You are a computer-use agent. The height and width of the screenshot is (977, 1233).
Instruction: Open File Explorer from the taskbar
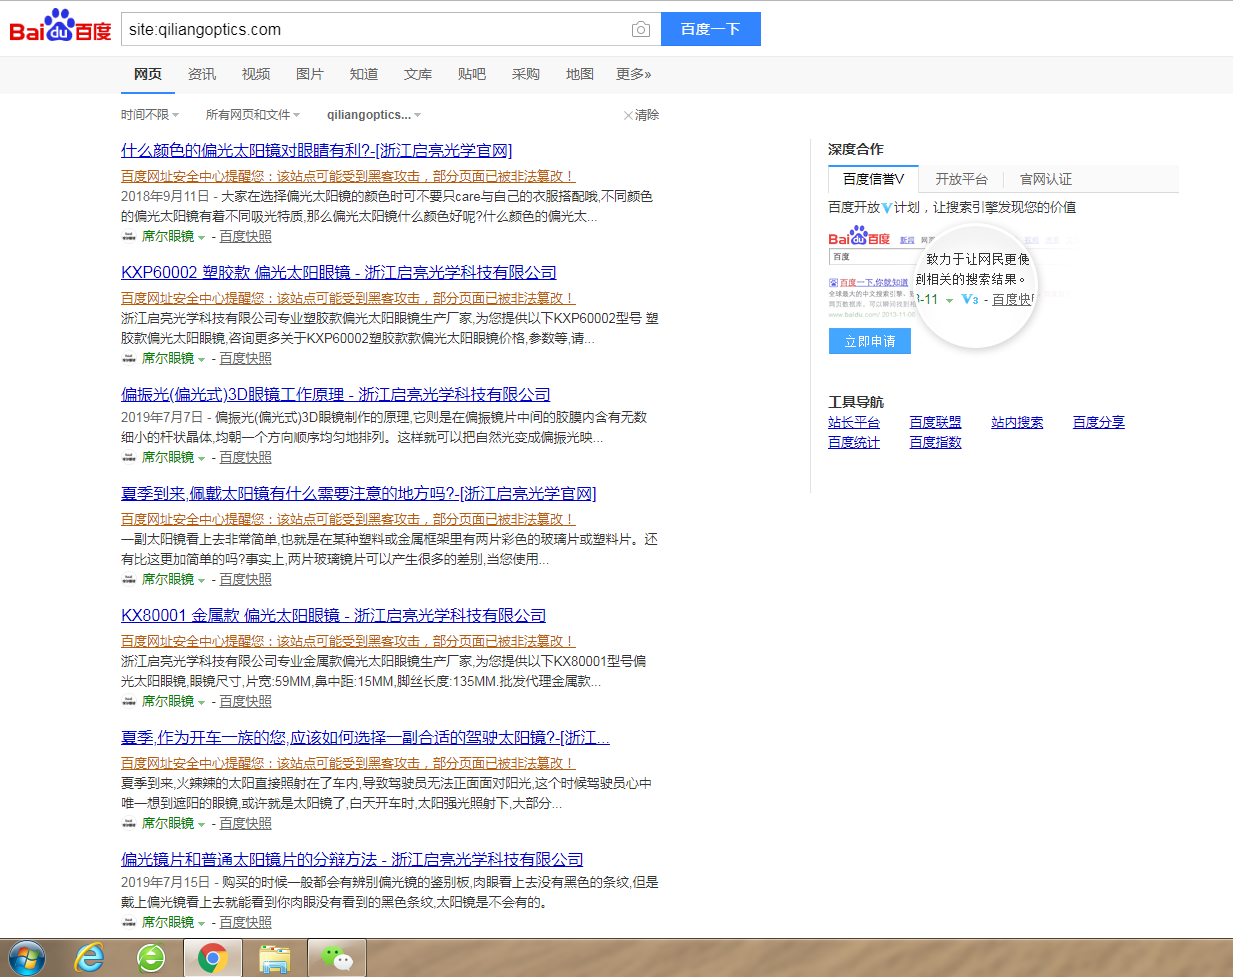pyautogui.click(x=274, y=959)
